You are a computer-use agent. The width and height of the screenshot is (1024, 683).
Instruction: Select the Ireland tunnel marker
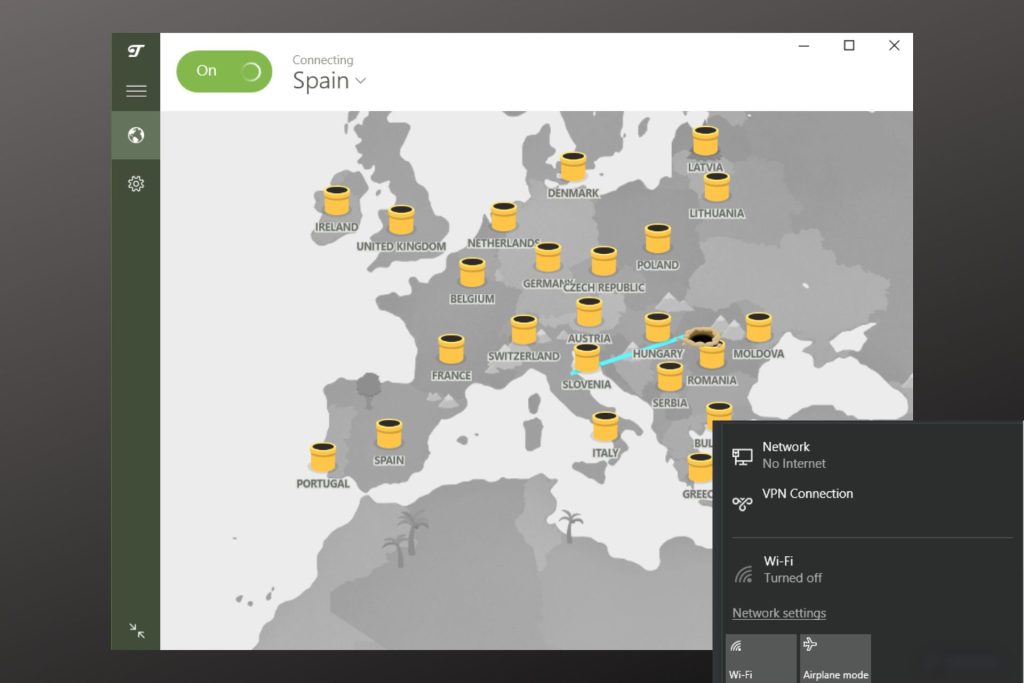(337, 198)
